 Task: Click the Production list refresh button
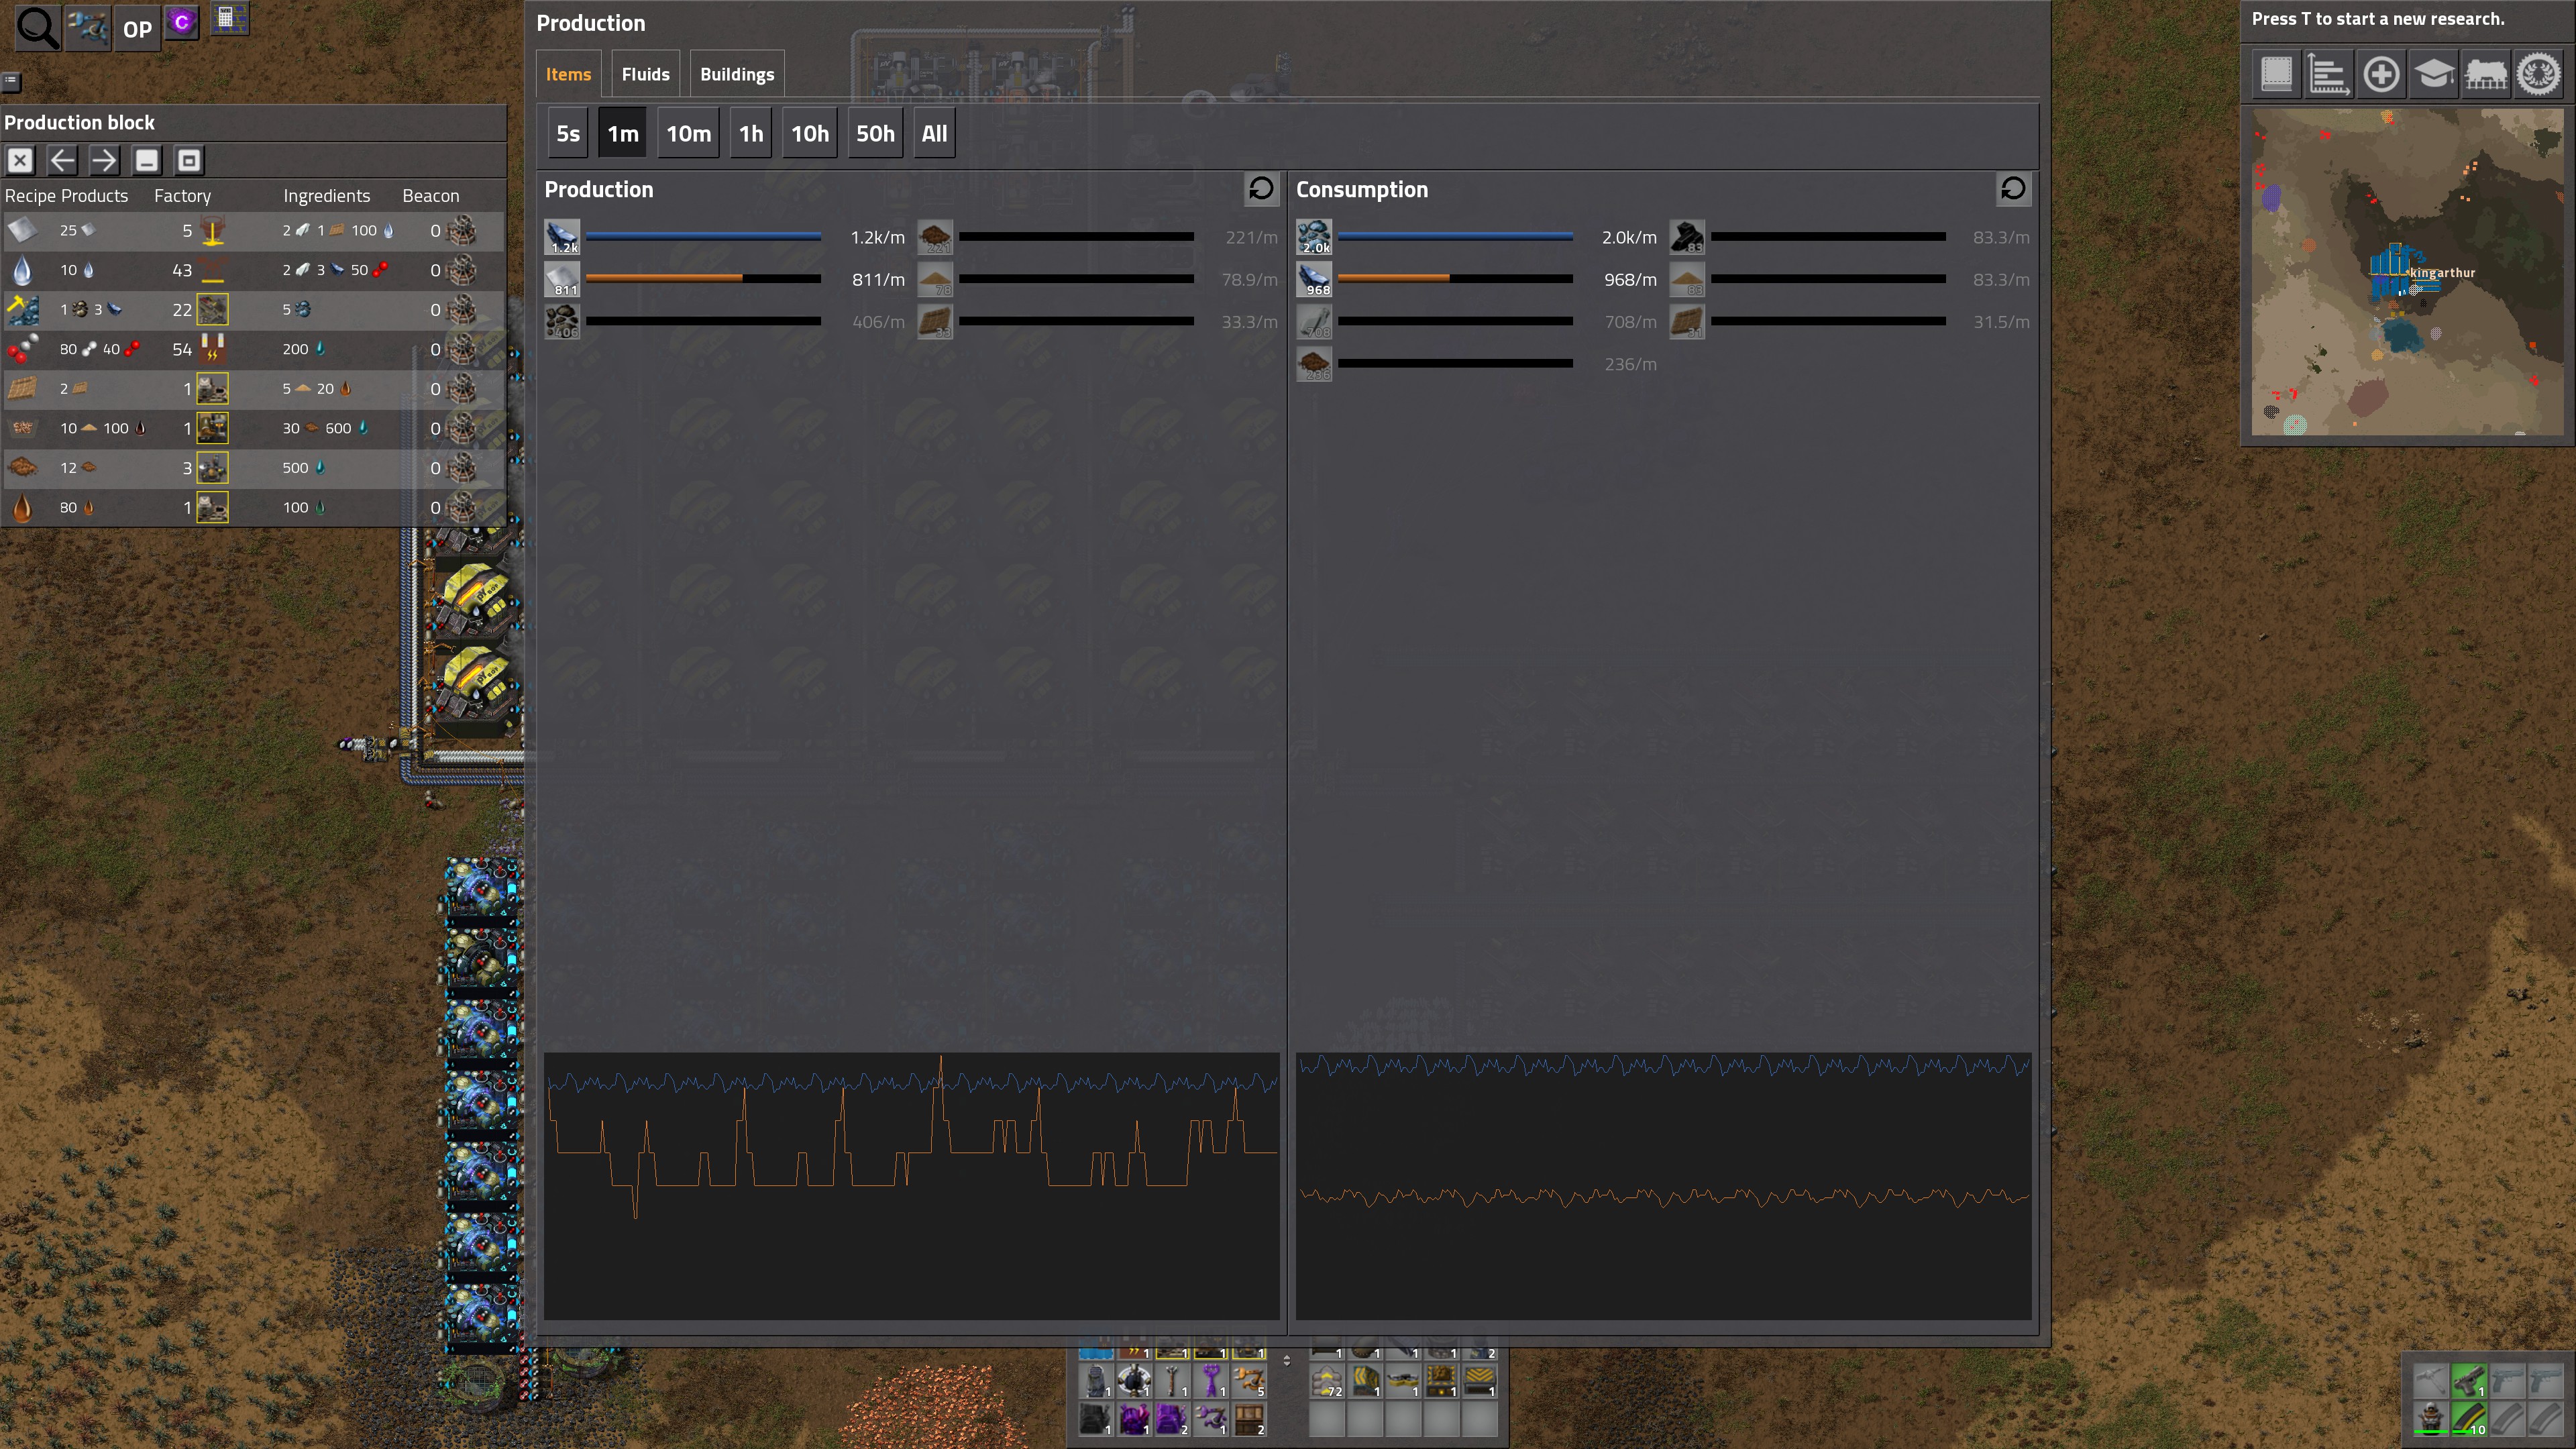click(x=1261, y=189)
